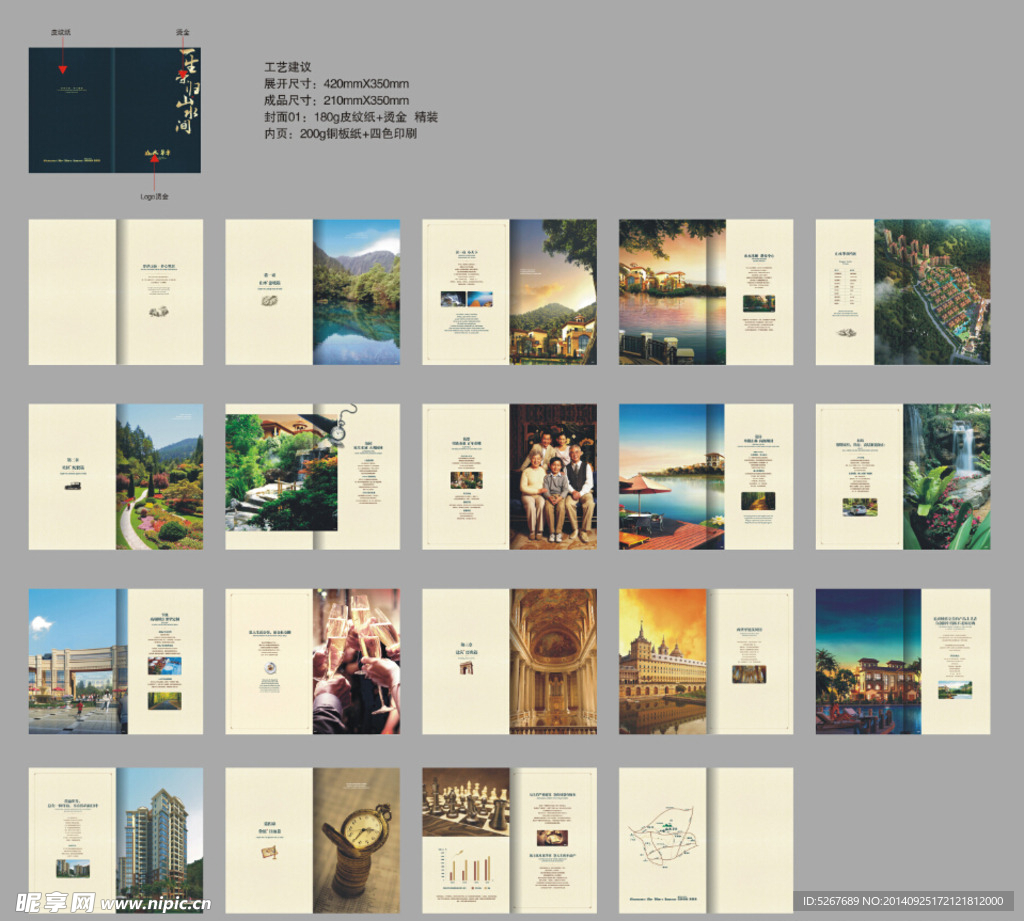Open the champagne glasses toast photo
This screenshot has width=1024, height=921.
coord(356,661)
